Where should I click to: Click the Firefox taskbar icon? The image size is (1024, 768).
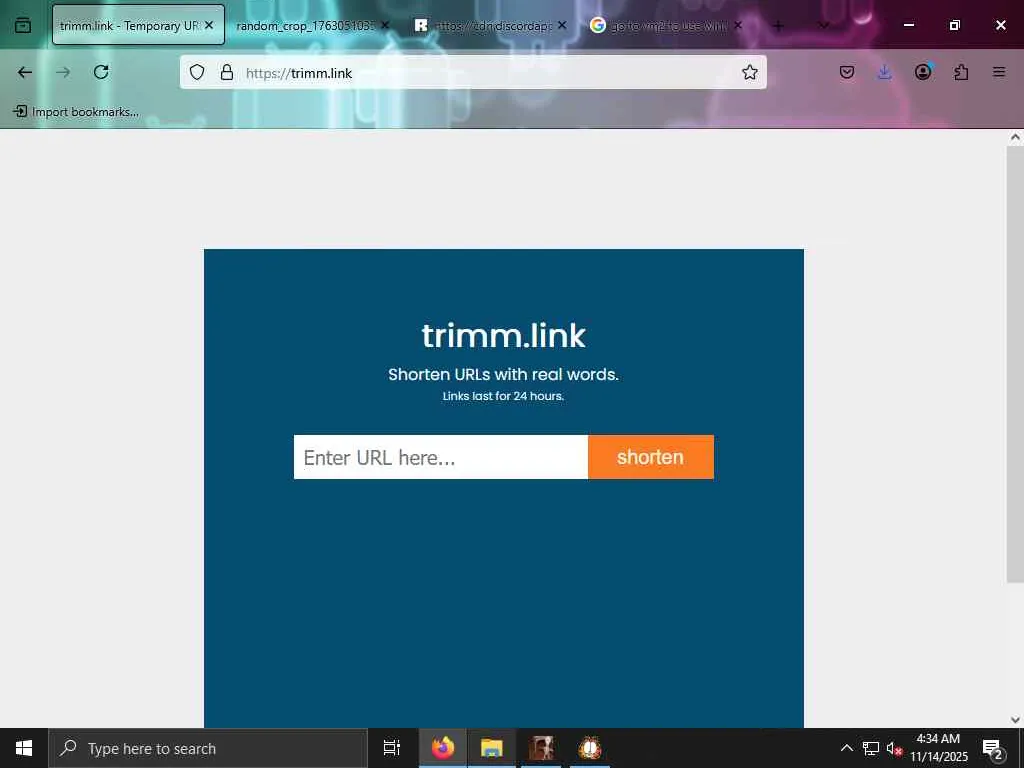tap(443, 748)
